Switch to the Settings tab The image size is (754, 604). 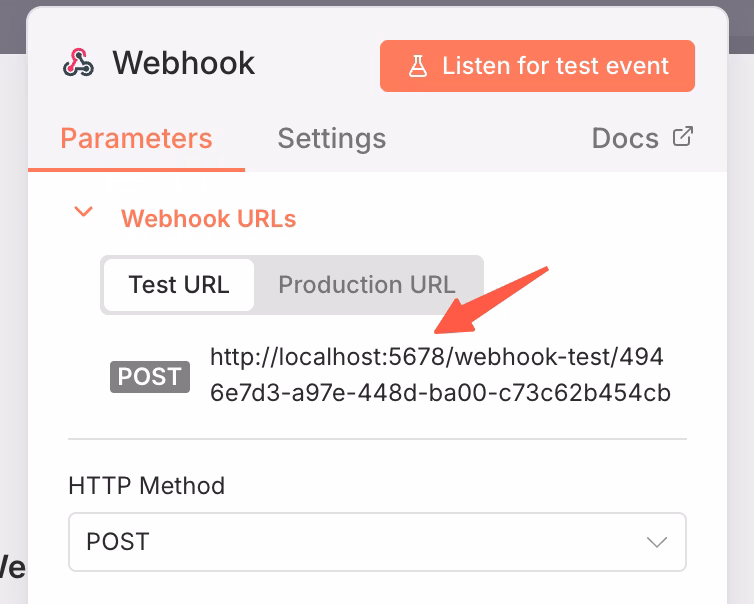[331, 138]
